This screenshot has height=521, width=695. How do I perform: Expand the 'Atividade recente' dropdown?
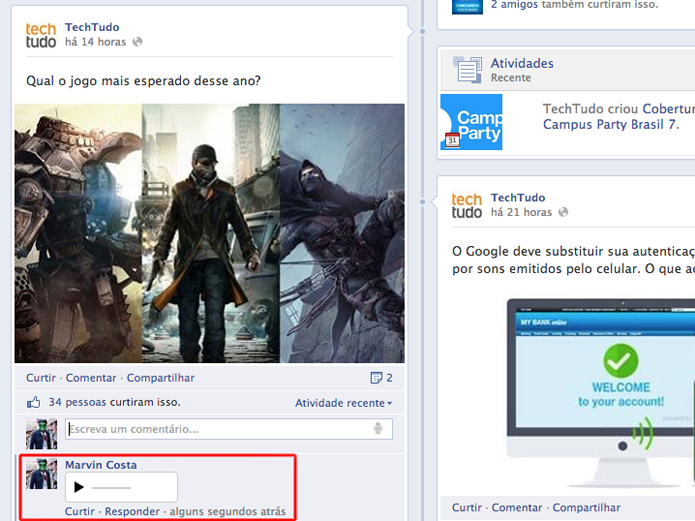pyautogui.click(x=344, y=403)
